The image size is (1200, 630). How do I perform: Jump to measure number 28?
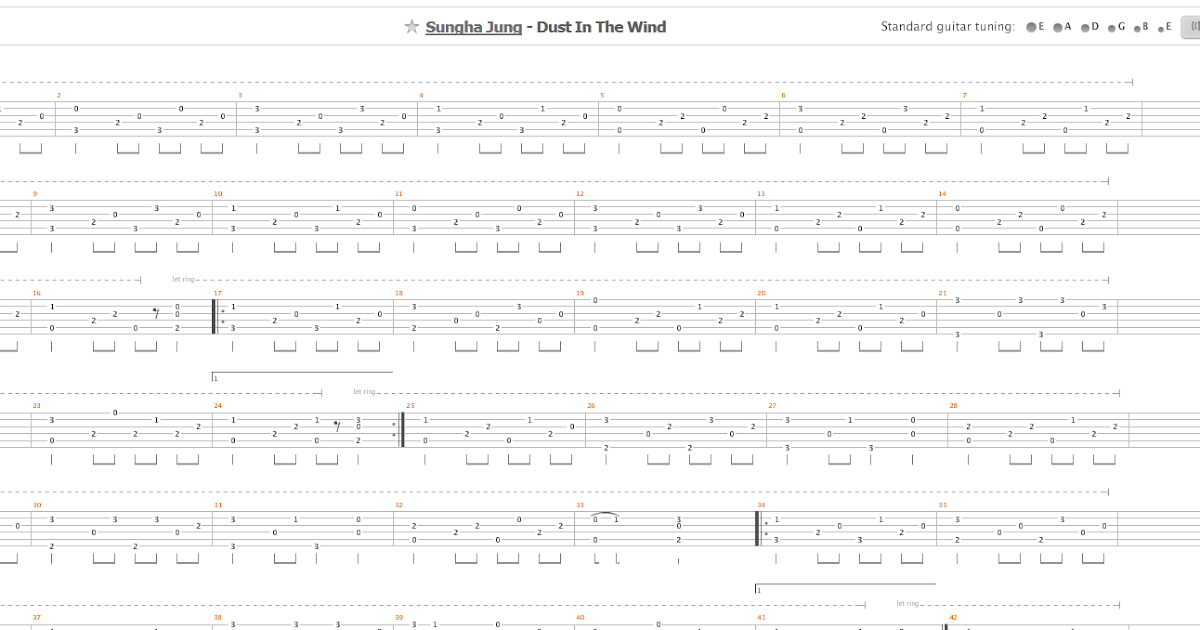coord(953,406)
